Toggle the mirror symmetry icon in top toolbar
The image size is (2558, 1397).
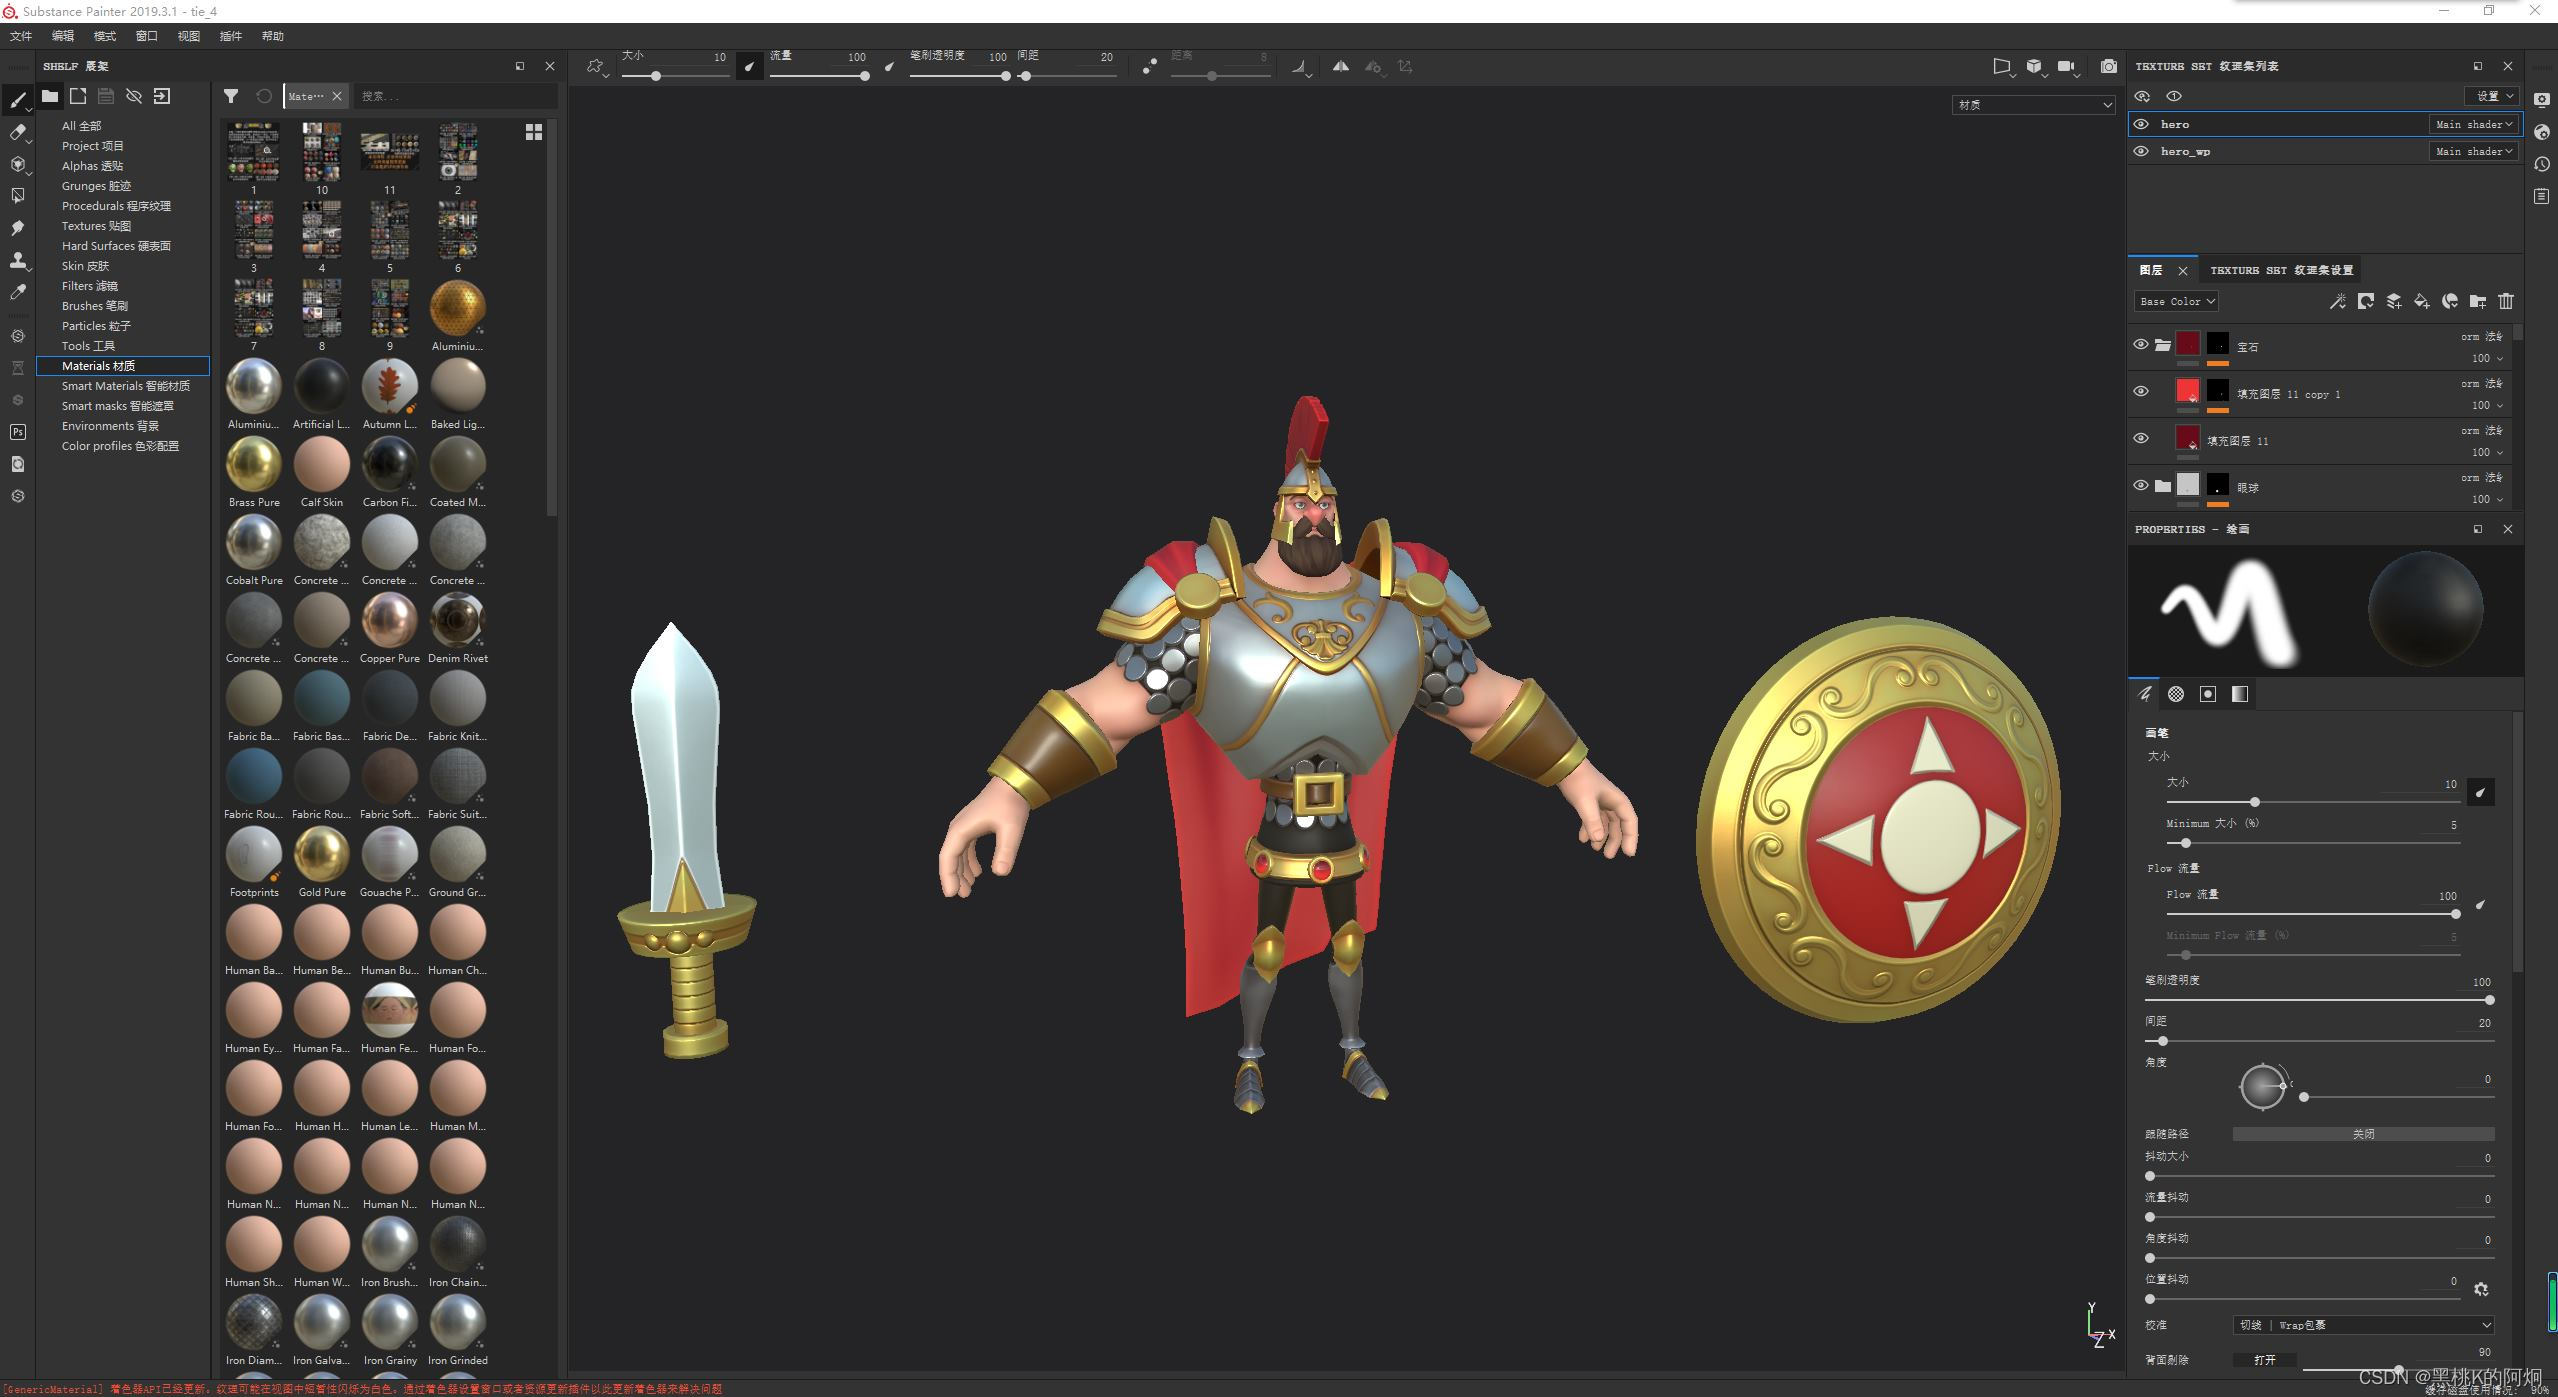(1340, 67)
